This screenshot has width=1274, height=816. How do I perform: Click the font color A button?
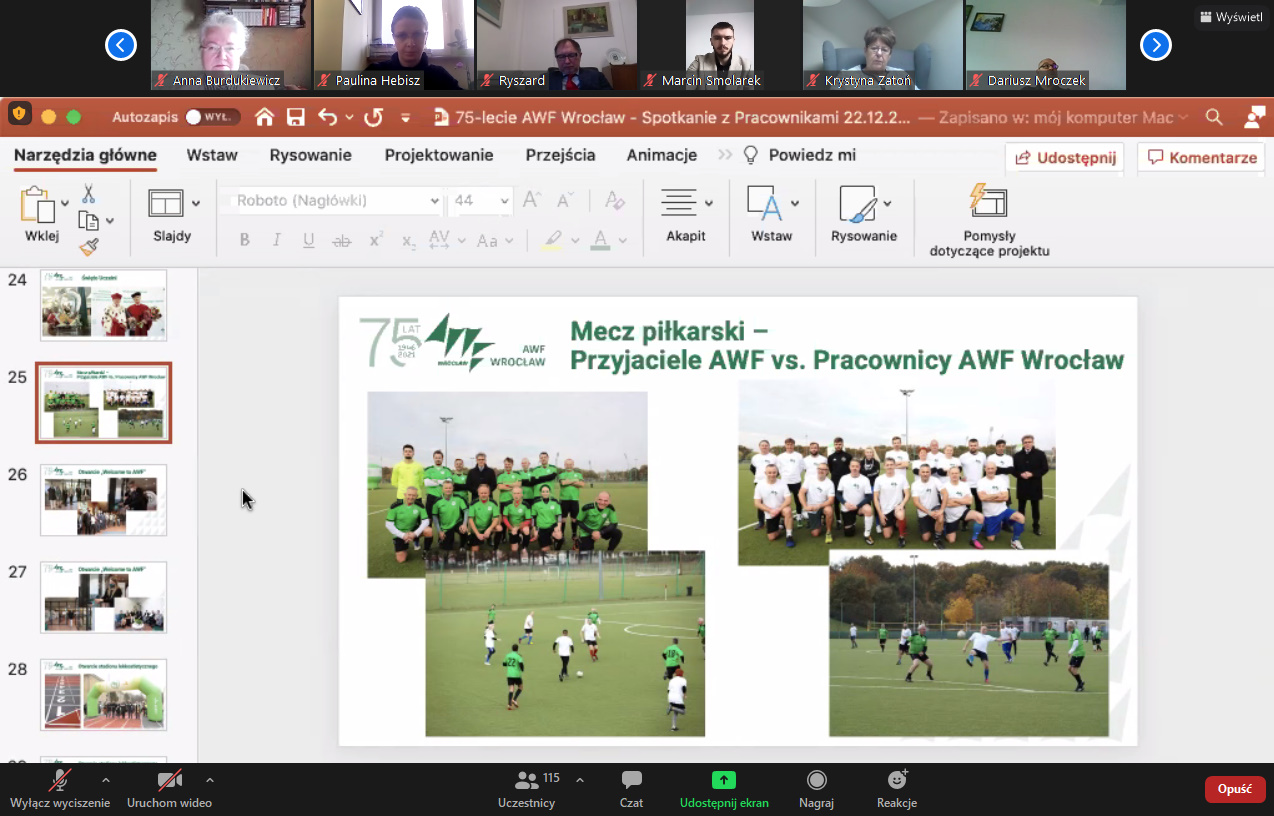(x=600, y=240)
